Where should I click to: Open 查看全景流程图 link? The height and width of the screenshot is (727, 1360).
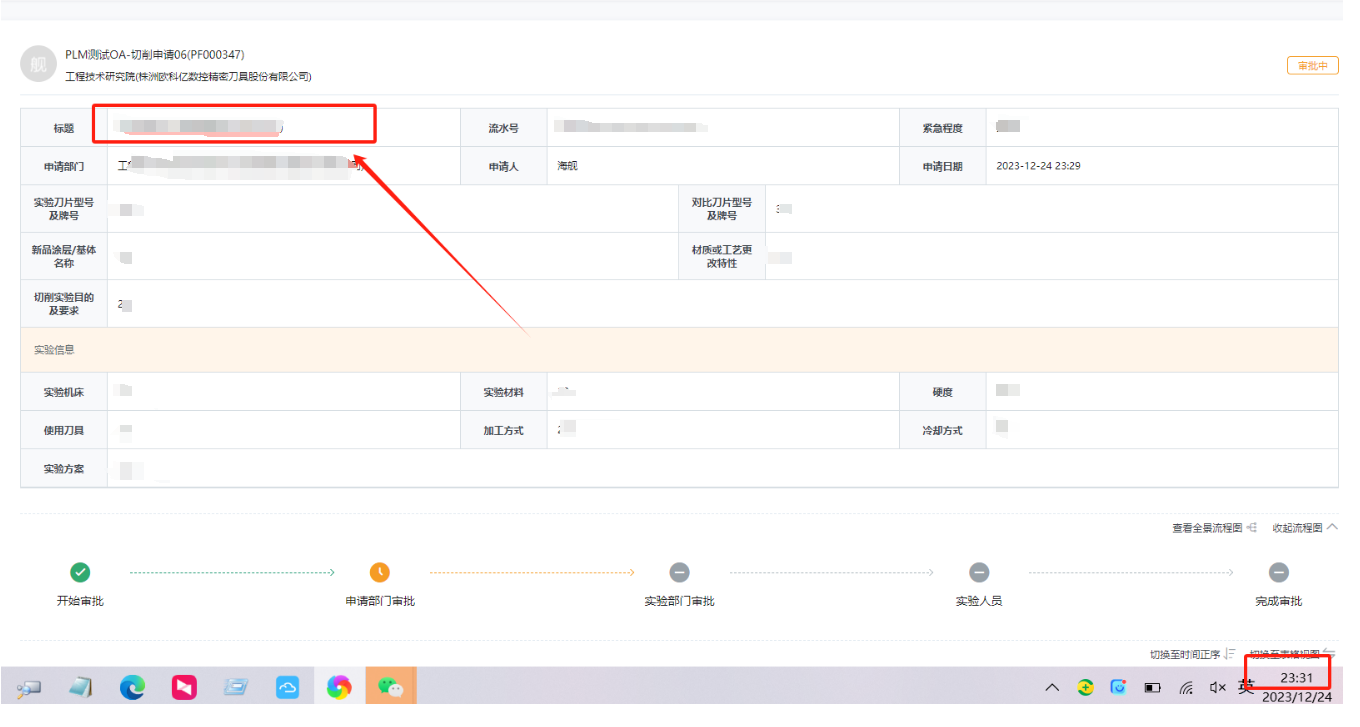pyautogui.click(x=1214, y=527)
